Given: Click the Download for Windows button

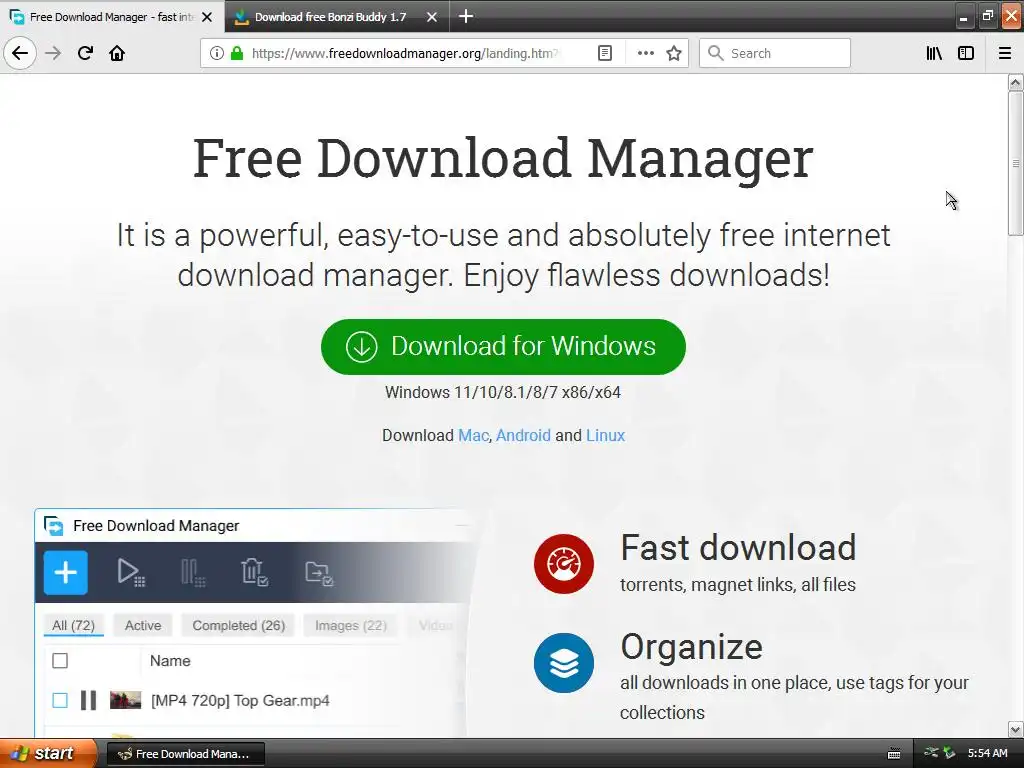Looking at the screenshot, I should [x=503, y=347].
